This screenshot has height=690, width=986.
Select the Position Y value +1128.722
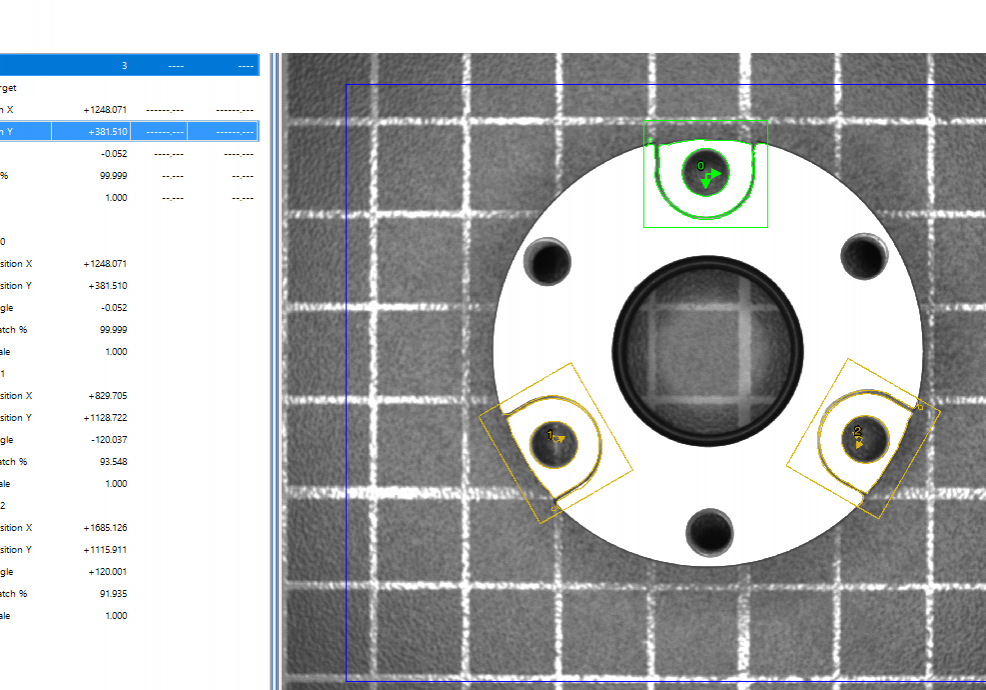[105, 418]
